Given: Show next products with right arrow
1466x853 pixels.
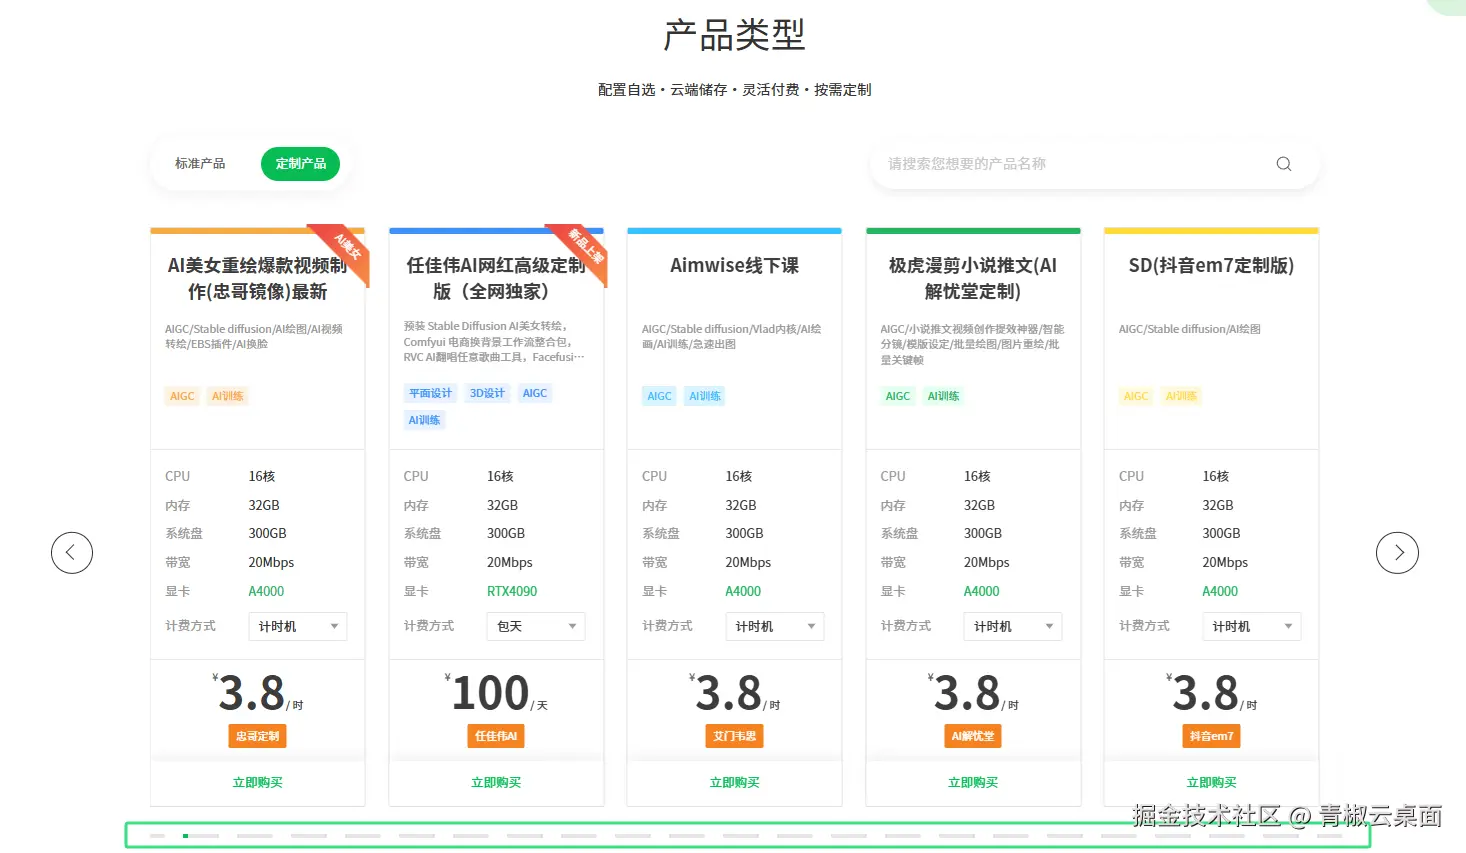Looking at the screenshot, I should [1397, 552].
